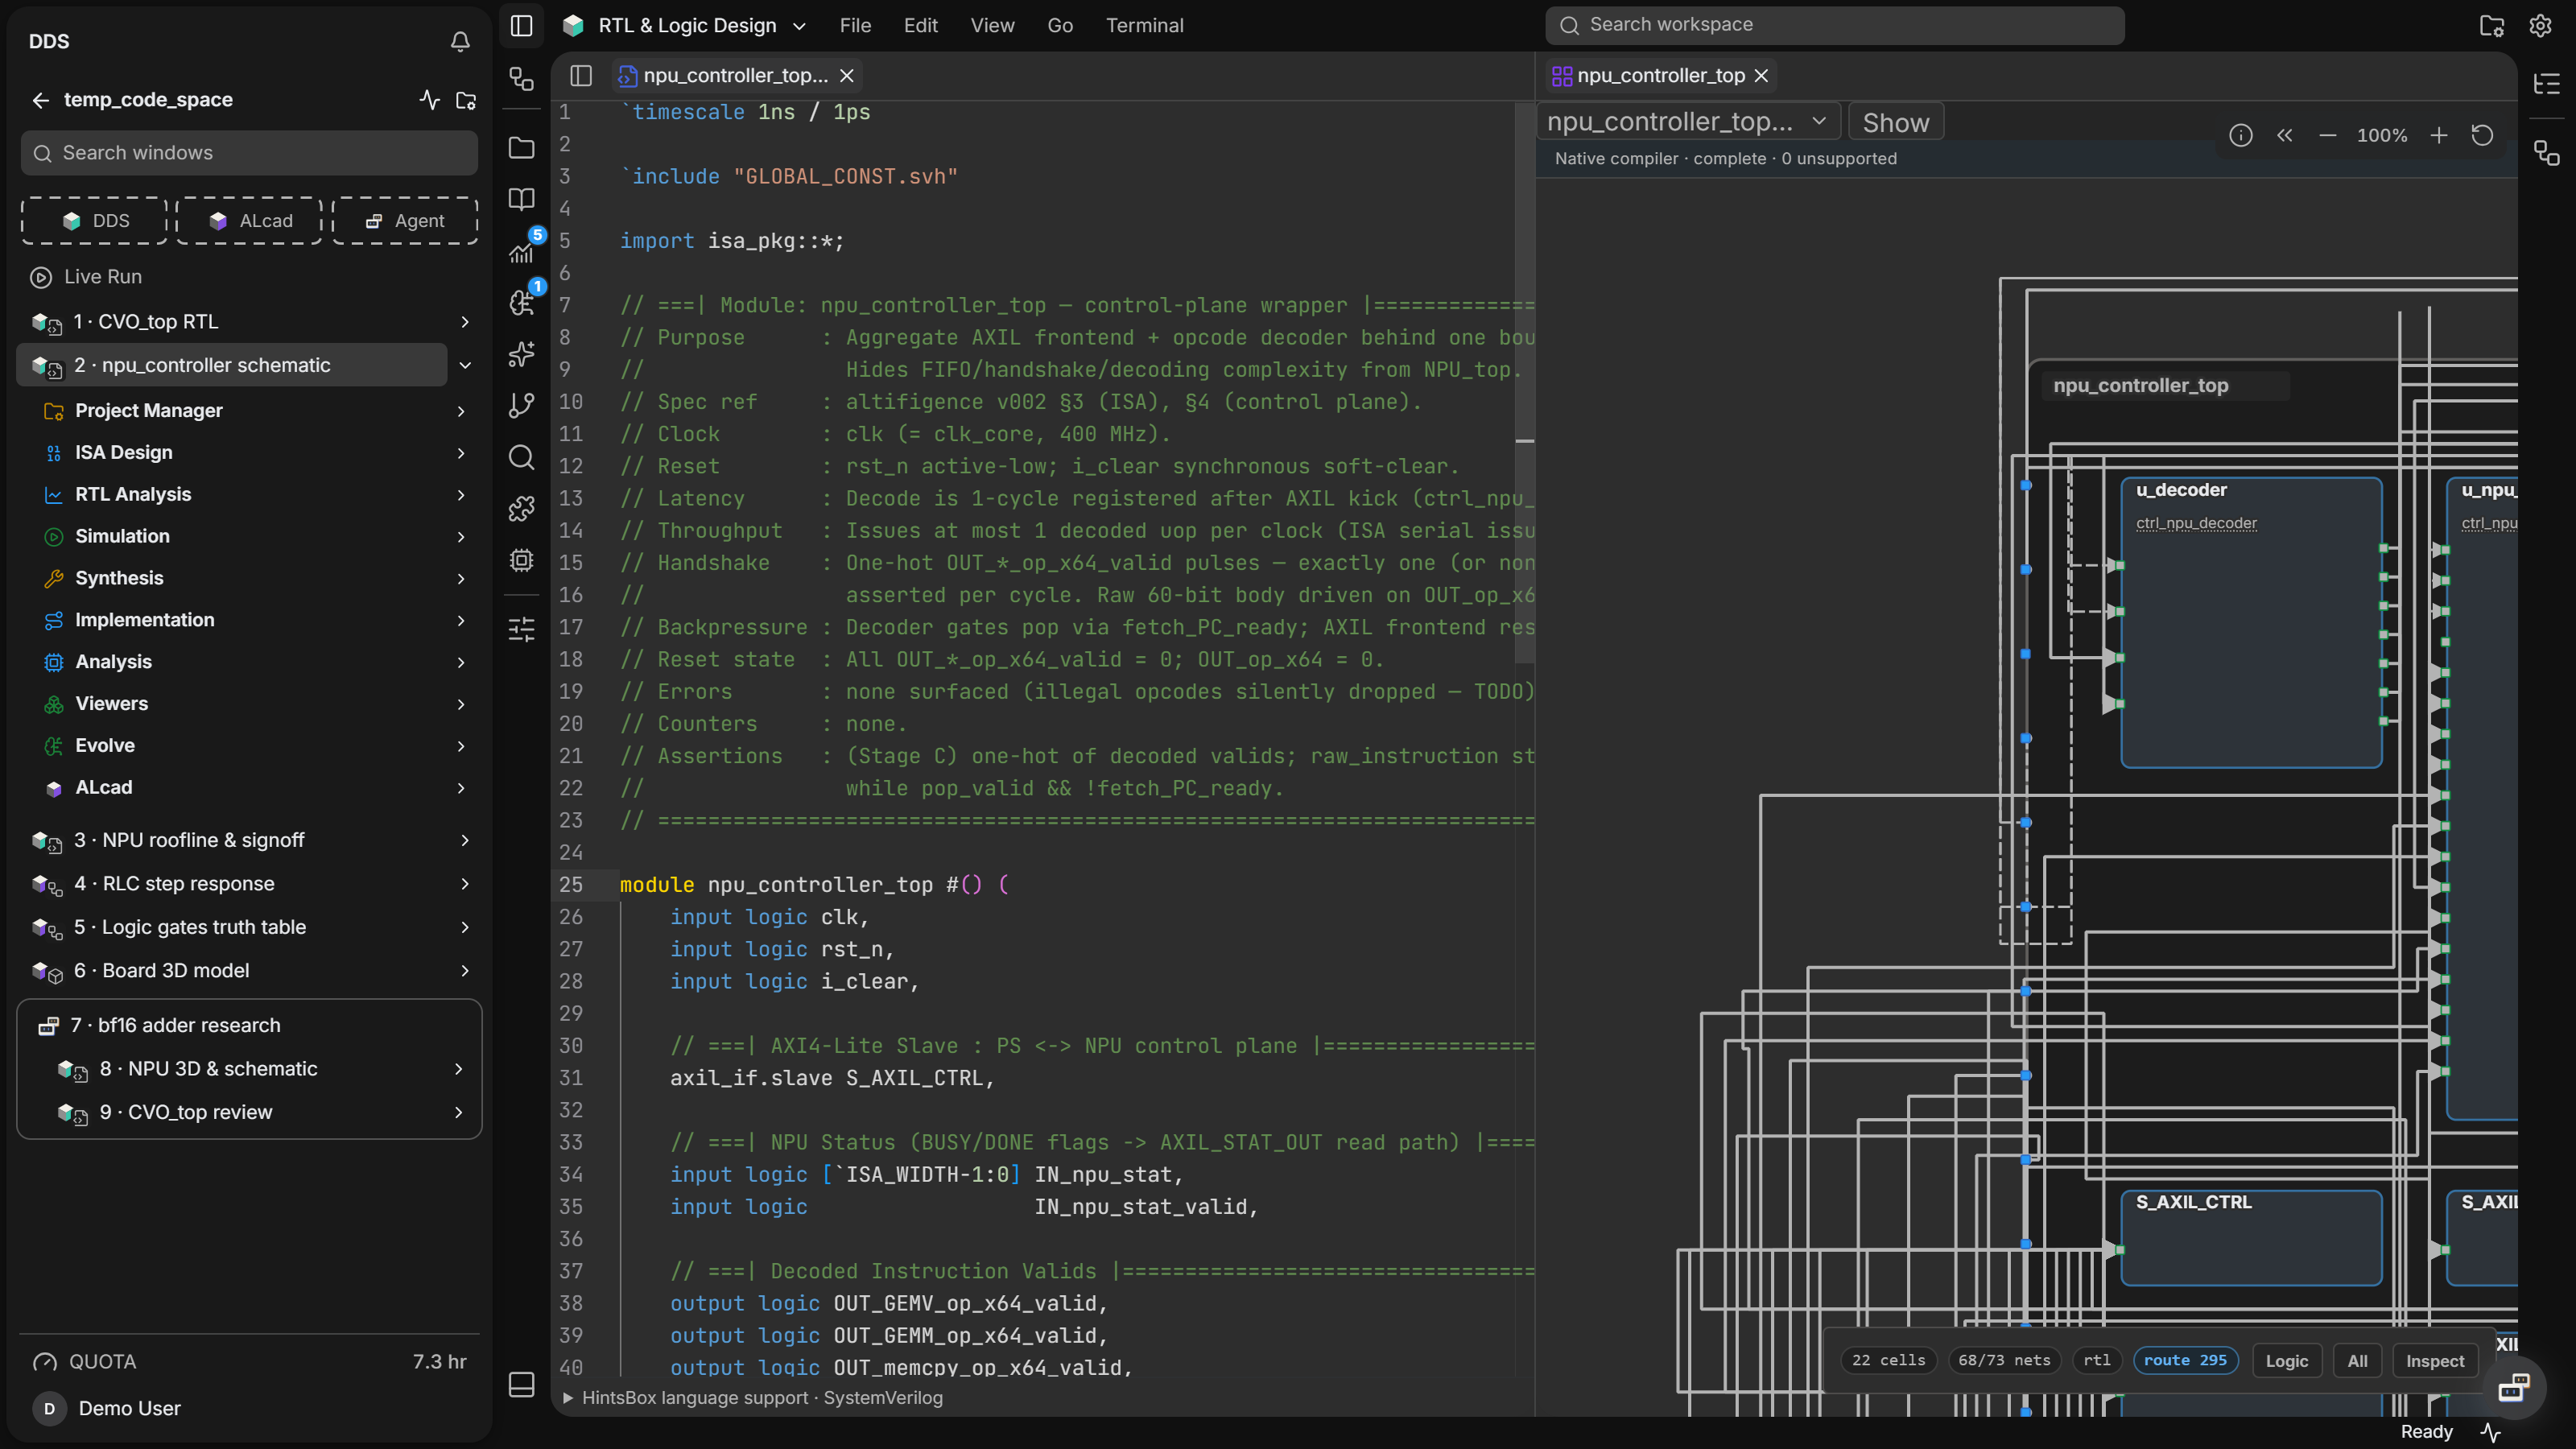Open the hierarchy blocks icon in activity bar
This screenshot has height=1449, width=2576.
[x=521, y=78]
